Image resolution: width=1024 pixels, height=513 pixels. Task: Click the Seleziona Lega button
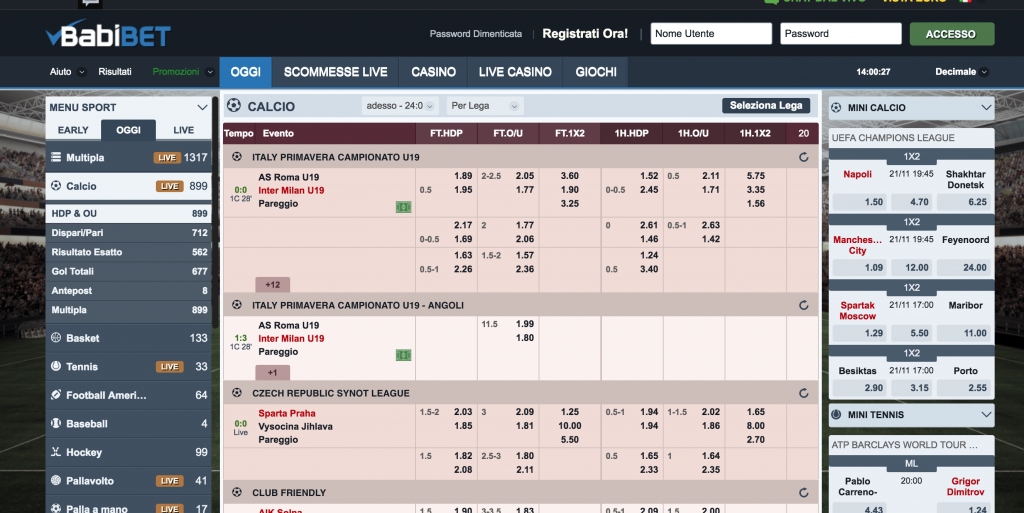click(766, 106)
